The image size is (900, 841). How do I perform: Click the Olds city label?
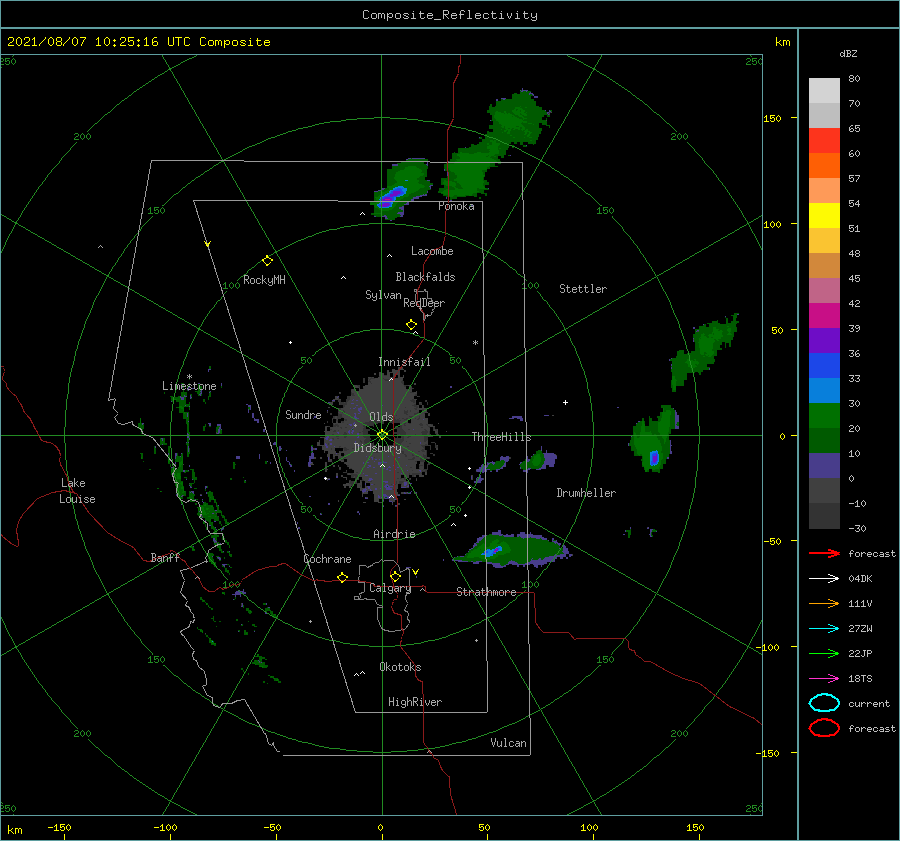click(381, 417)
